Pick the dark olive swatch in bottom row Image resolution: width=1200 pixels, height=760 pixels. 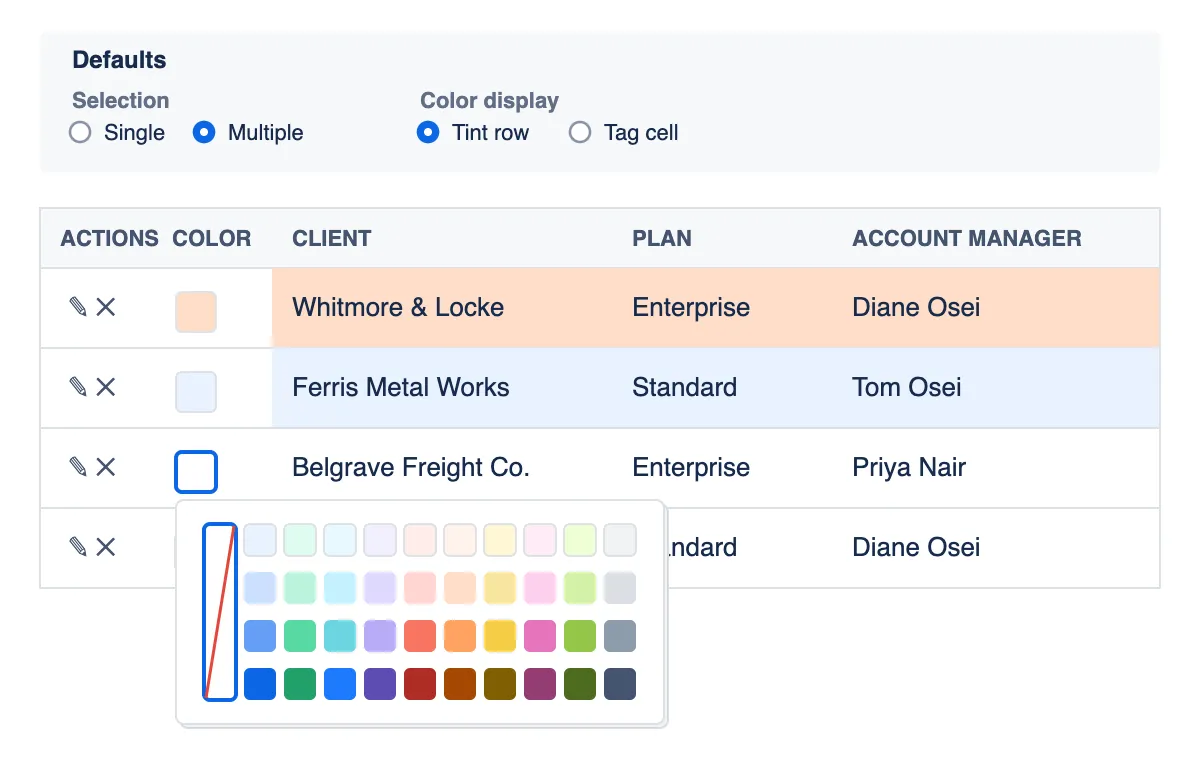click(500, 684)
